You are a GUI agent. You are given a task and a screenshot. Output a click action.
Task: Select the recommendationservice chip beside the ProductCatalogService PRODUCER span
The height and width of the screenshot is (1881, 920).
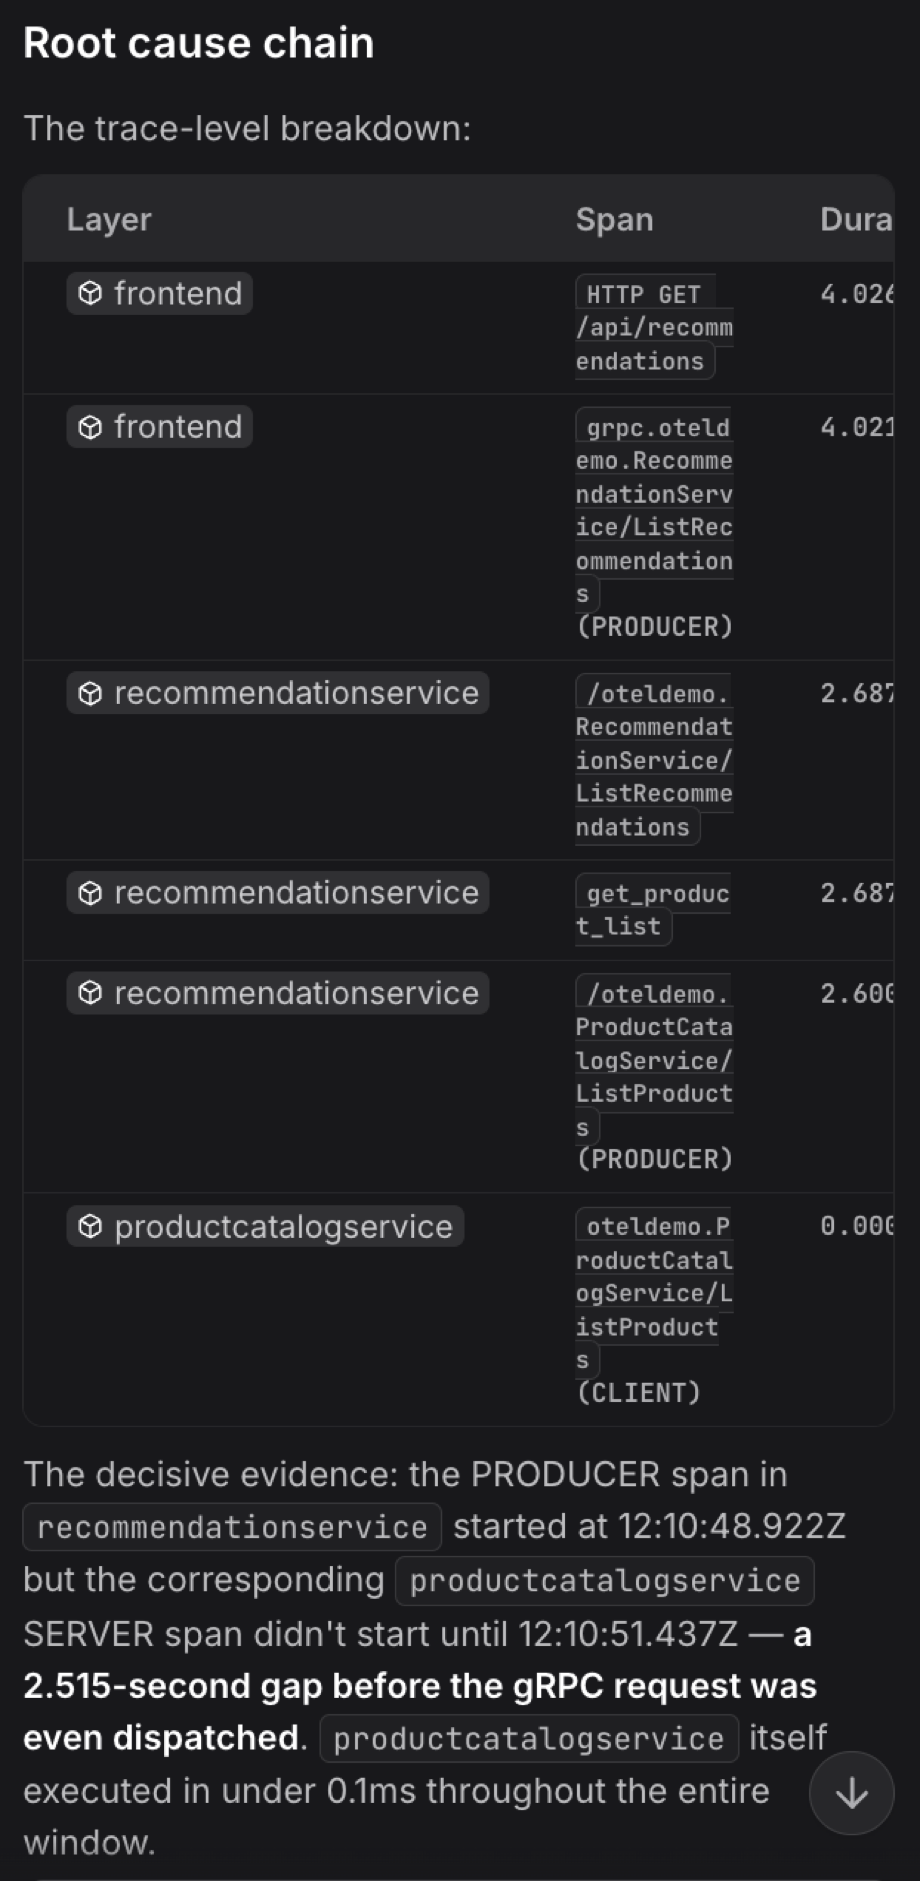point(278,992)
